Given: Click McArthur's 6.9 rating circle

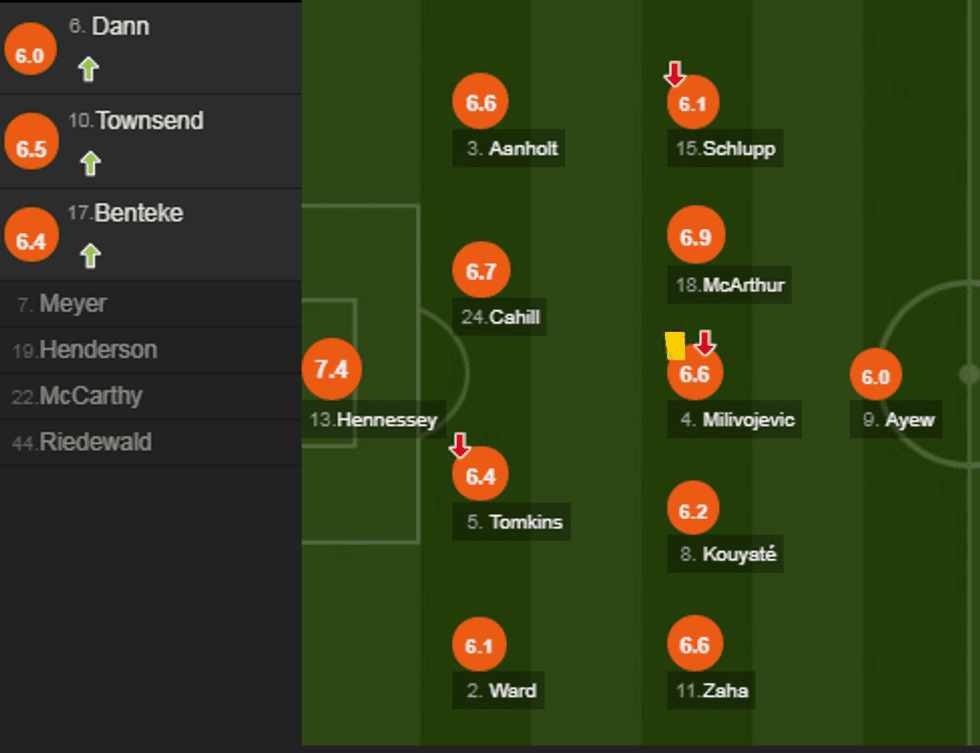Looking at the screenshot, I should coord(696,237).
